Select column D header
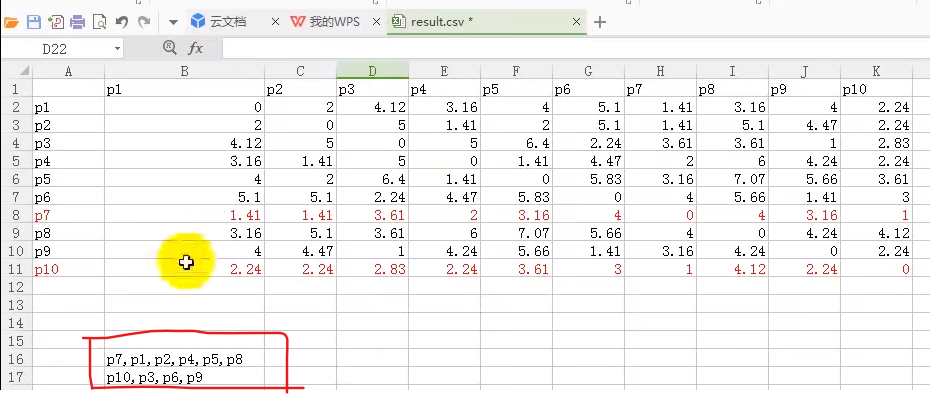Screen dimensions: 930x394 (x=372, y=71)
